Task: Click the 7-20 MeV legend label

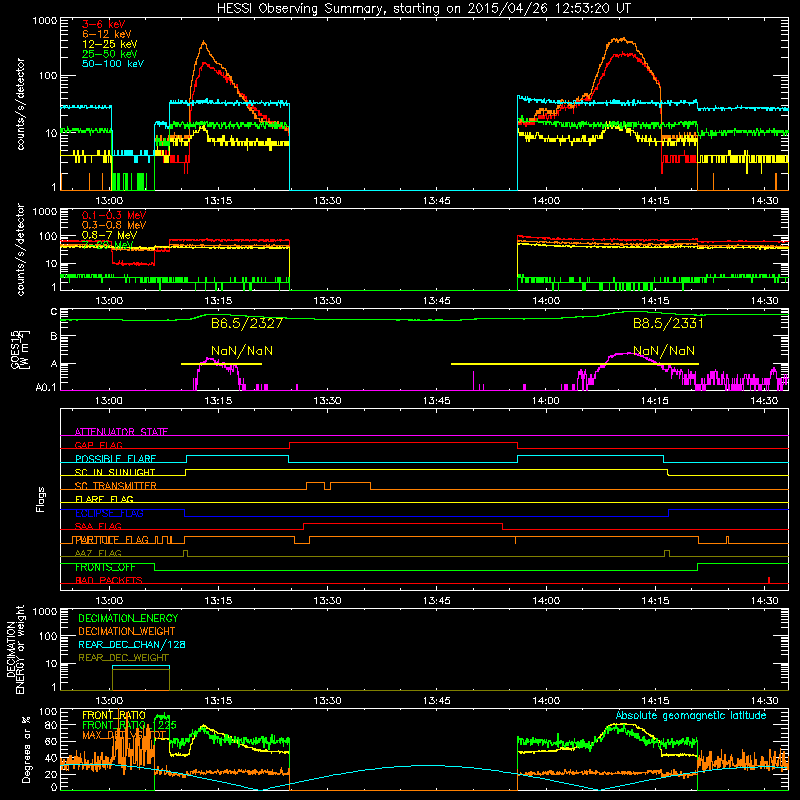Action: (x=107, y=245)
